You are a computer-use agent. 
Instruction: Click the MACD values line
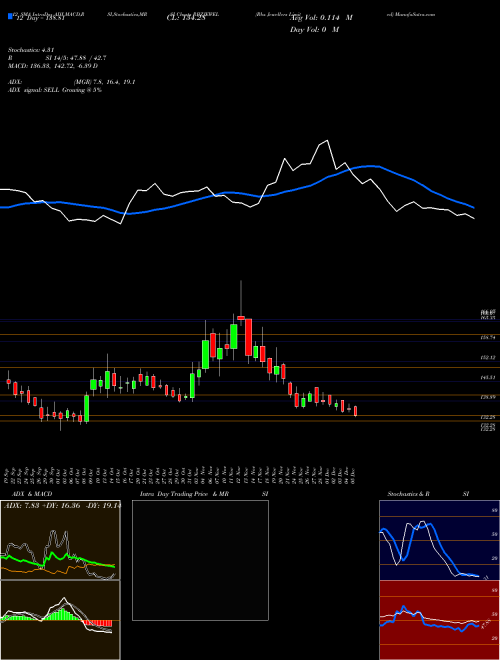coord(53,66)
